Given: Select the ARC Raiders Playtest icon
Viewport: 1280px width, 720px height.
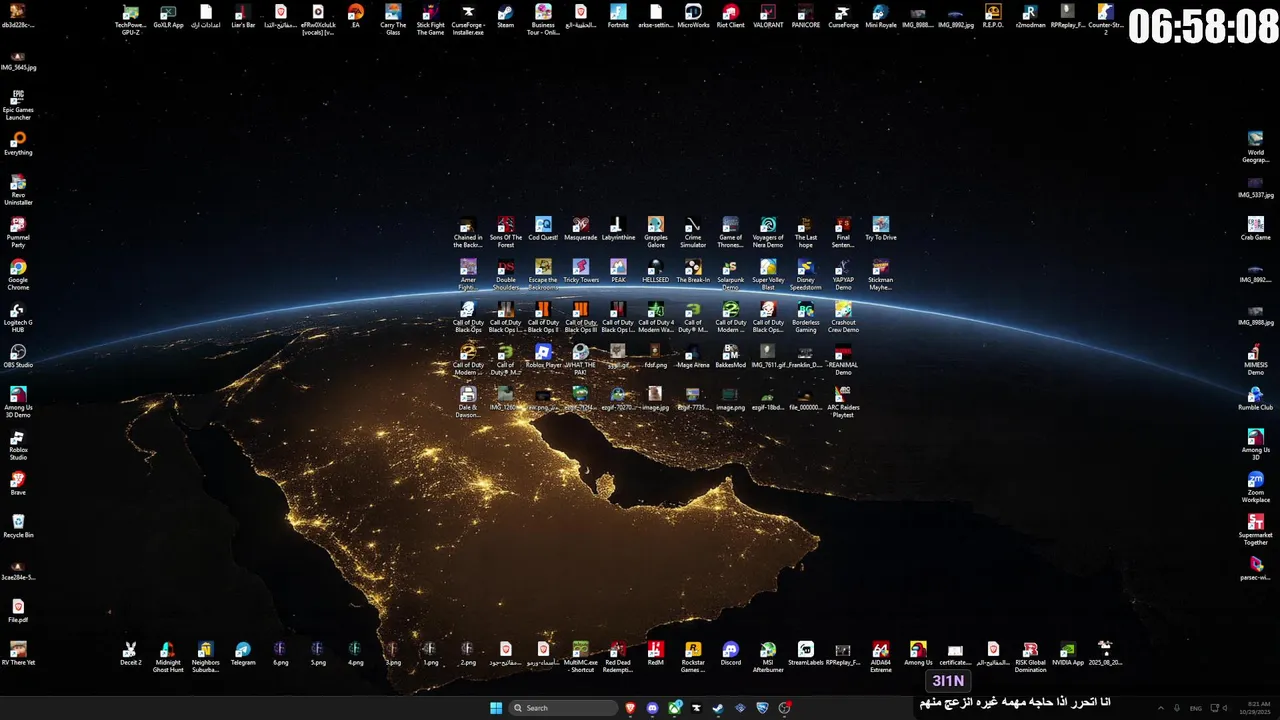Looking at the screenshot, I should 843,402.
